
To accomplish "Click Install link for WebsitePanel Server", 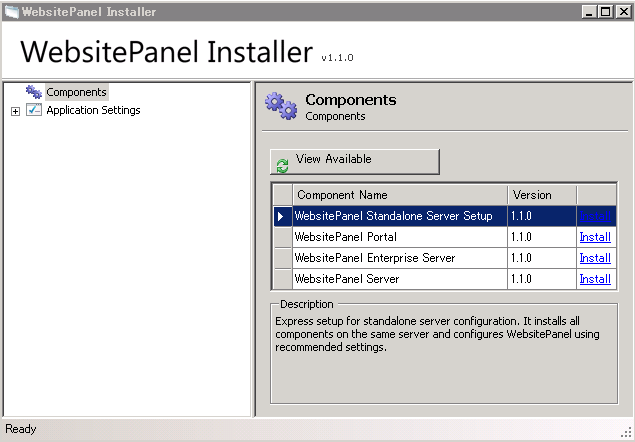I will (595, 279).
